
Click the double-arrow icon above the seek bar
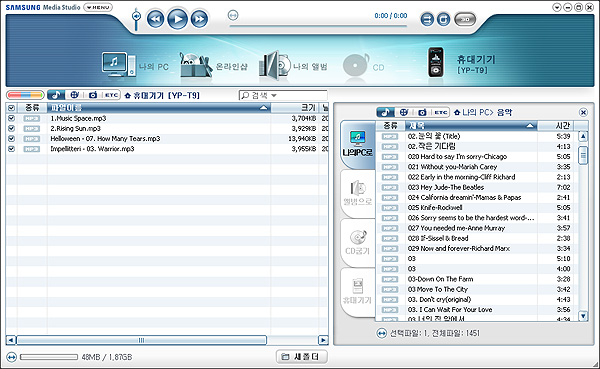pyautogui.click(x=233, y=15)
